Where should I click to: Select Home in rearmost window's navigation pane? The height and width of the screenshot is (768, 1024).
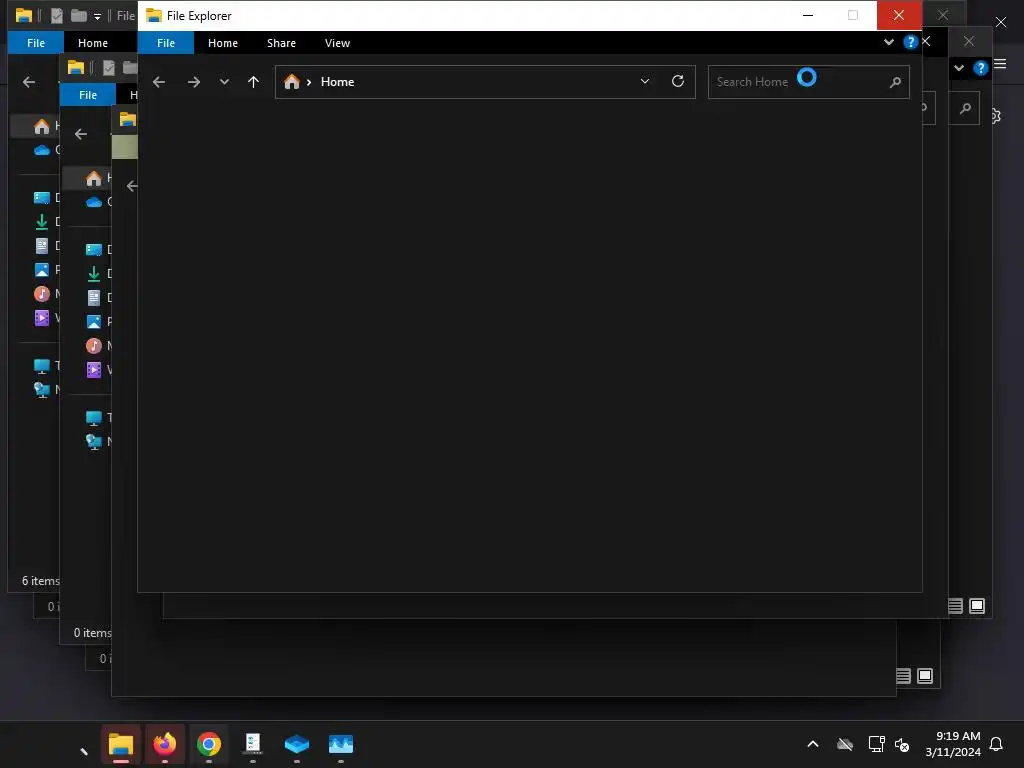pyautogui.click(x=42, y=125)
